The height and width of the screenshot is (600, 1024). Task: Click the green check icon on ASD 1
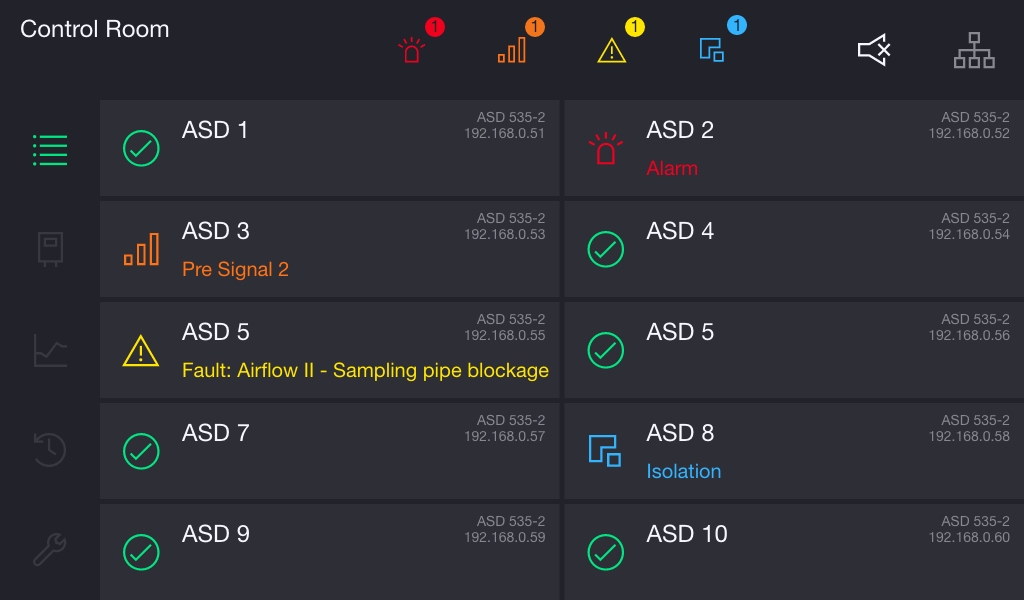[x=141, y=148]
